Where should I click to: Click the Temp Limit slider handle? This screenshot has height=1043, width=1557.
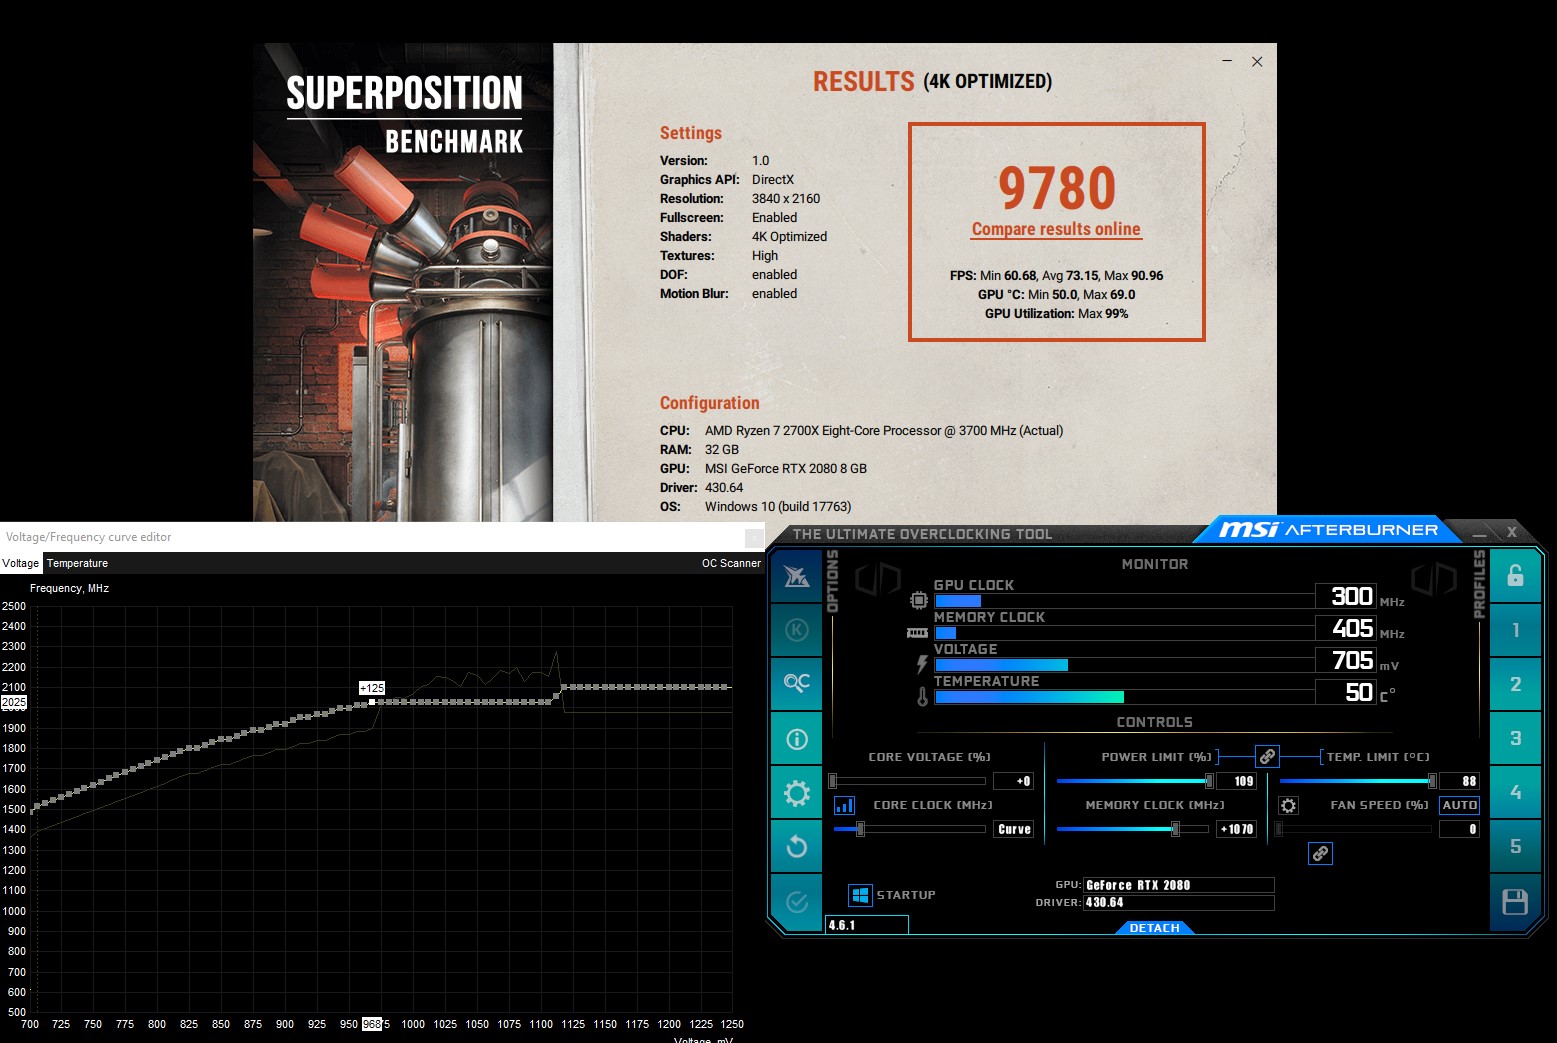pyautogui.click(x=1432, y=781)
